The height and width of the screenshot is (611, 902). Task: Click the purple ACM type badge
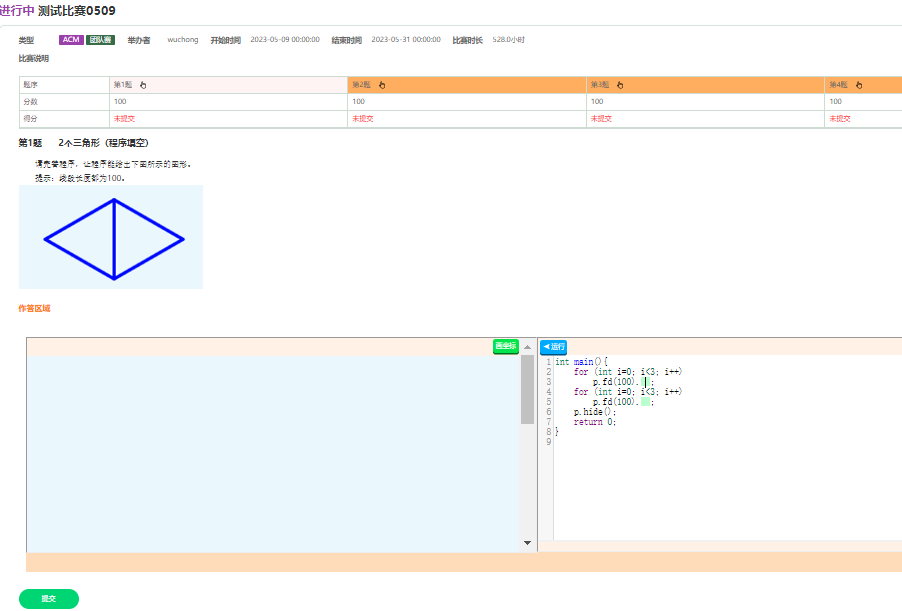pos(71,40)
